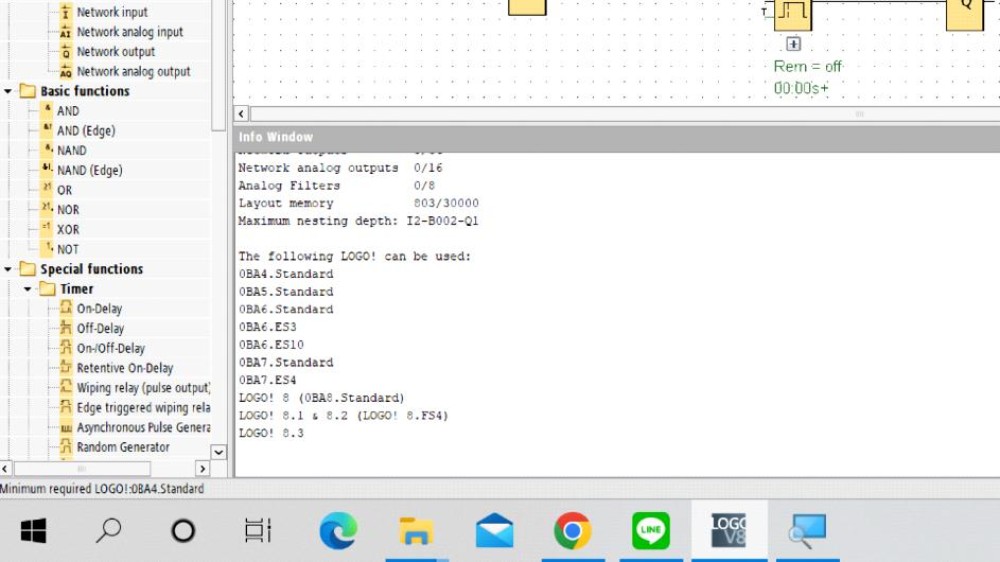Screen dimensions: 1000x562
Task: Click the 'Minimum required LOGO!' status bar text
Action: 102,489
